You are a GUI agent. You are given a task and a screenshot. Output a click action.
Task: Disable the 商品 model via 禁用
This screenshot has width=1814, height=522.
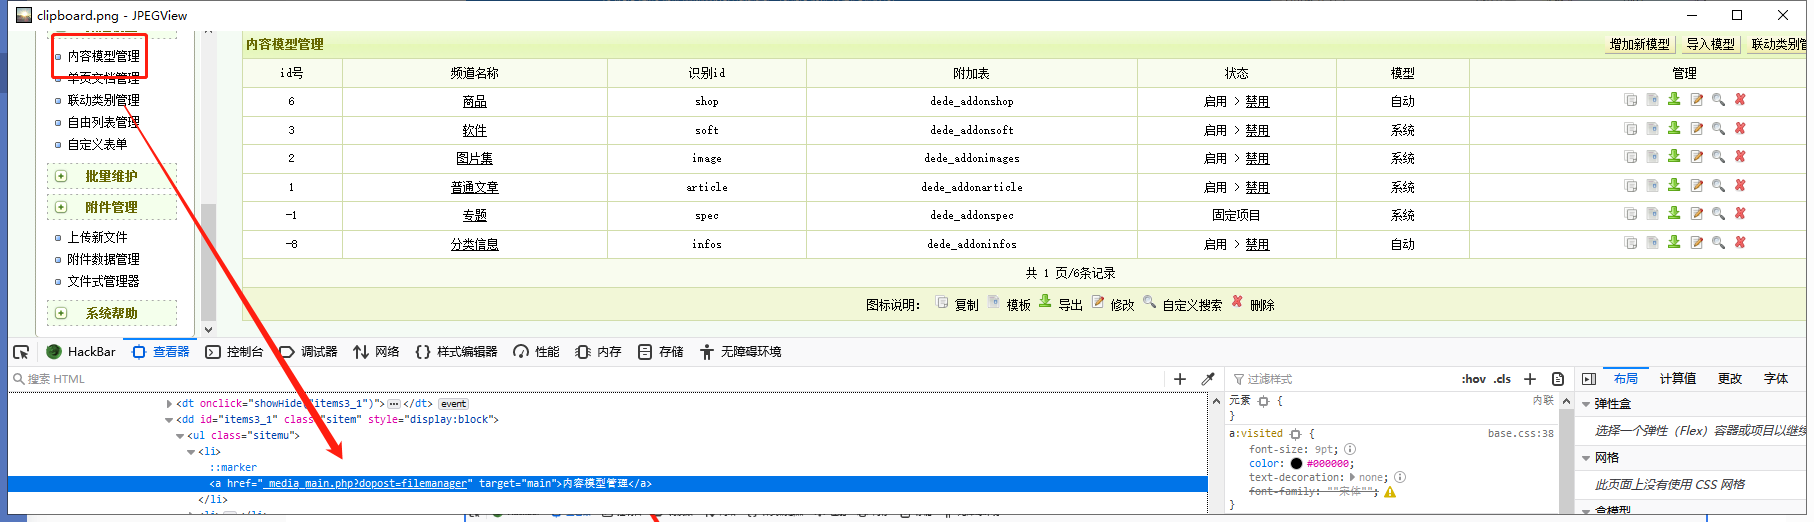1257,101
